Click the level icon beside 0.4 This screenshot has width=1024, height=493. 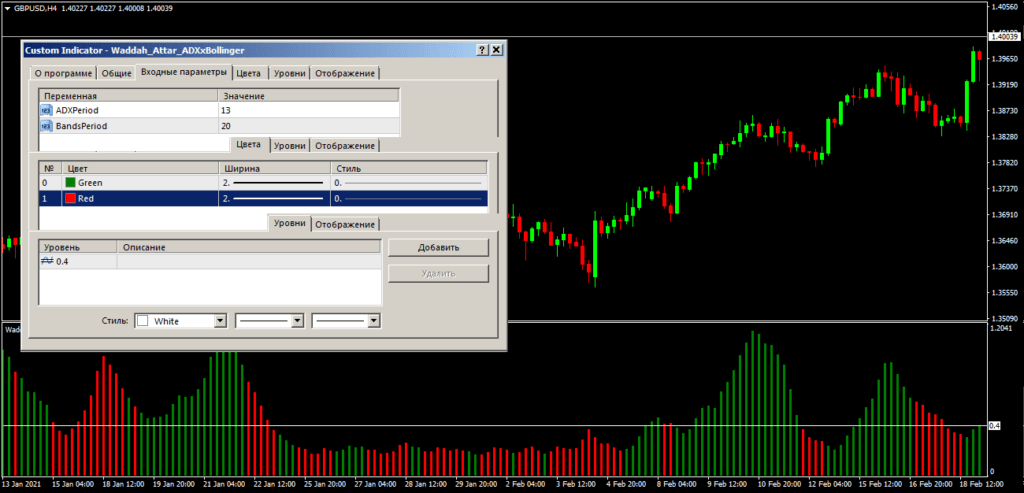pyautogui.click(x=47, y=261)
